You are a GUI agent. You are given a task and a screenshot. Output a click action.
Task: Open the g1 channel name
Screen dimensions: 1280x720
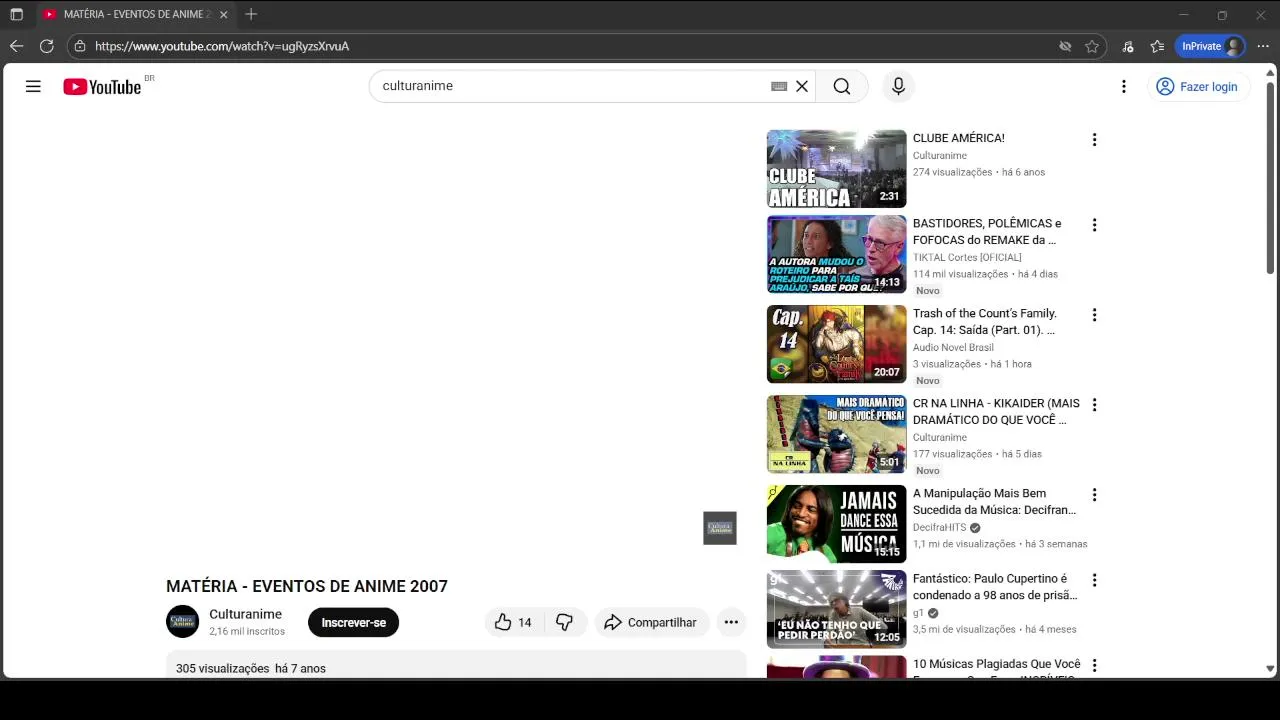point(918,613)
